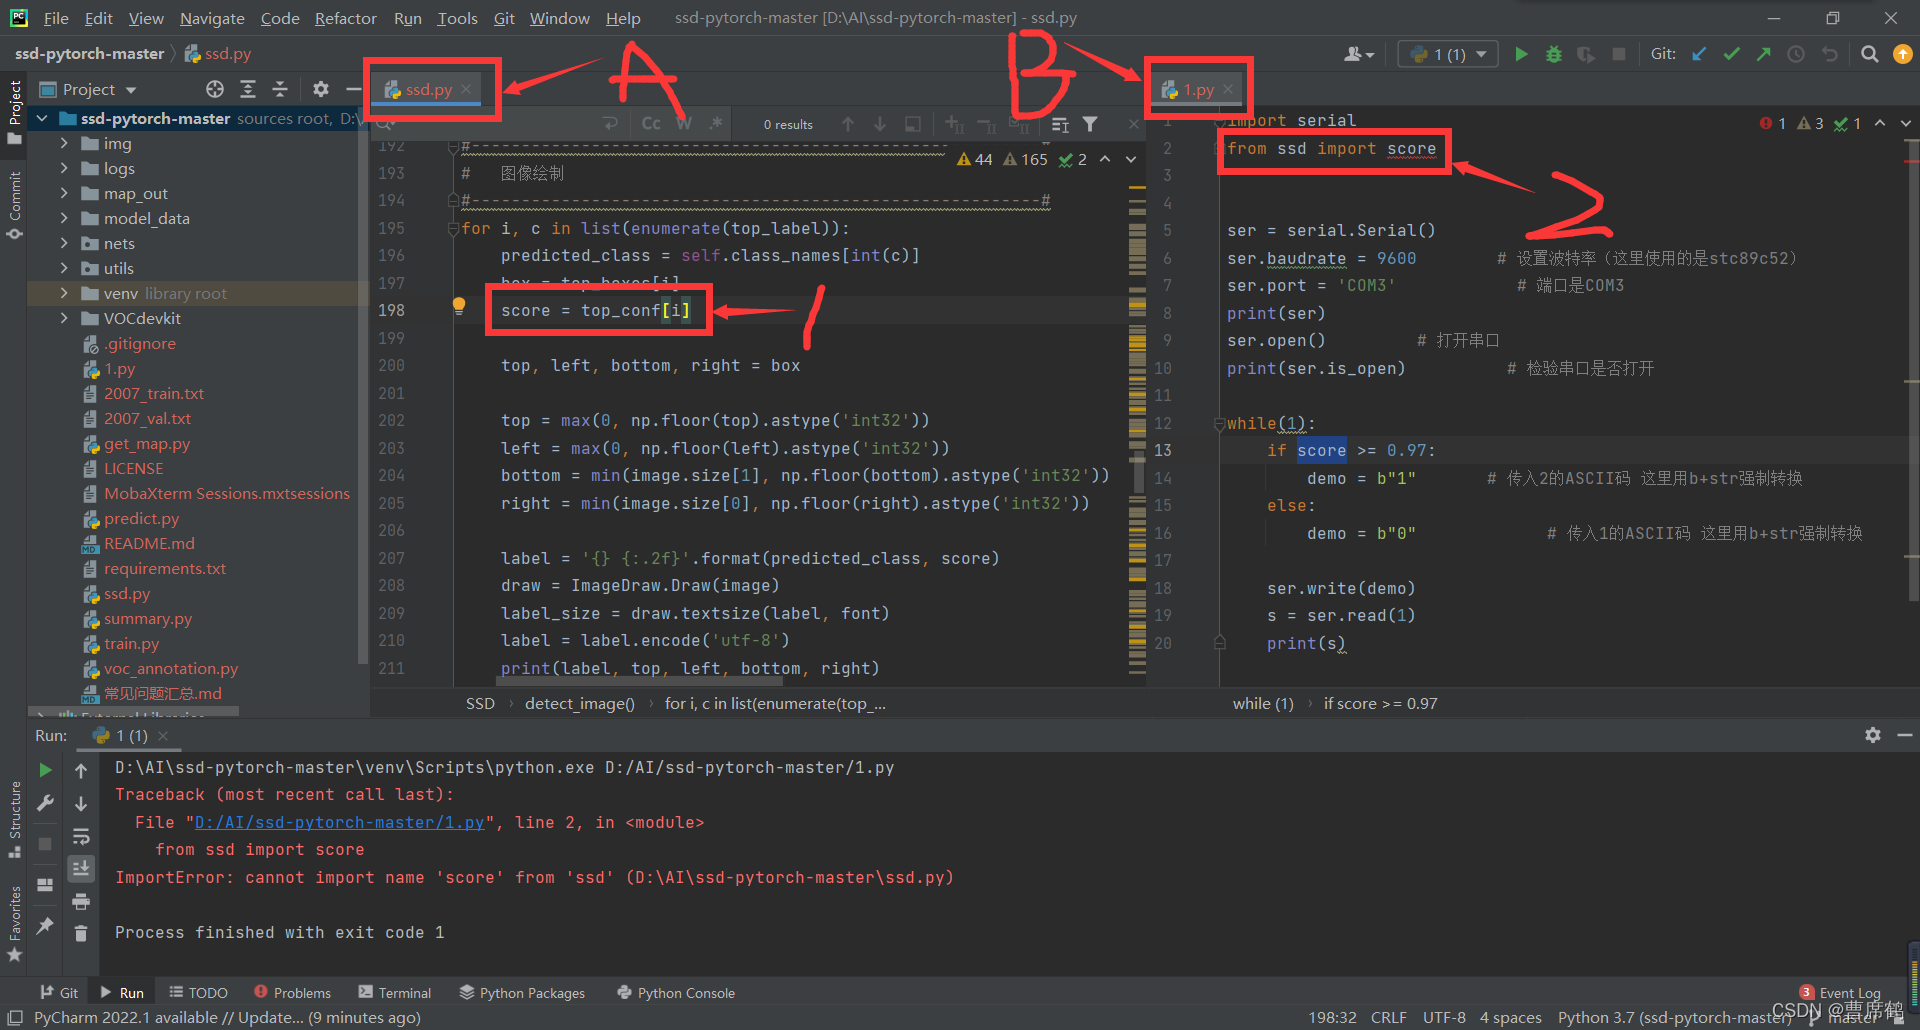Expand the nets folder in Project tree
Image resolution: width=1920 pixels, height=1030 pixels.
coord(63,243)
